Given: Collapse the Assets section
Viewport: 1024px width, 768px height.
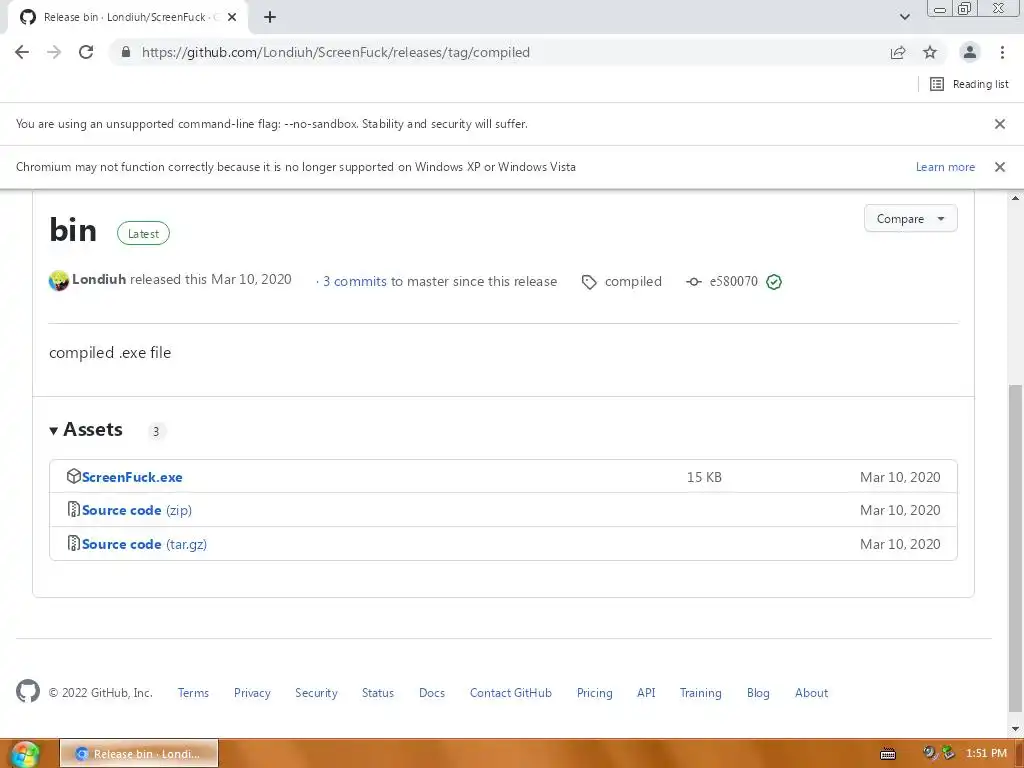Looking at the screenshot, I should [x=86, y=430].
